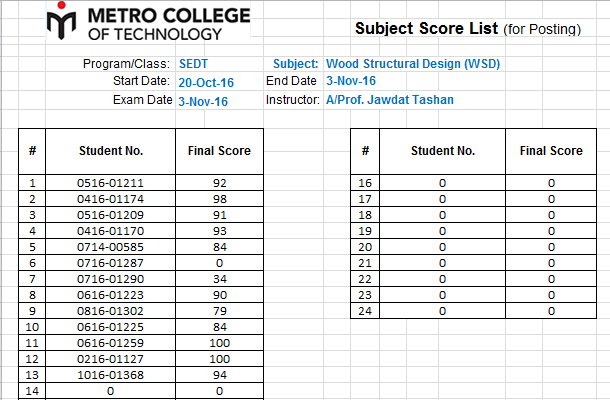The image size is (610, 400).
Task: Select student number 0416-01174
Action: point(110,199)
